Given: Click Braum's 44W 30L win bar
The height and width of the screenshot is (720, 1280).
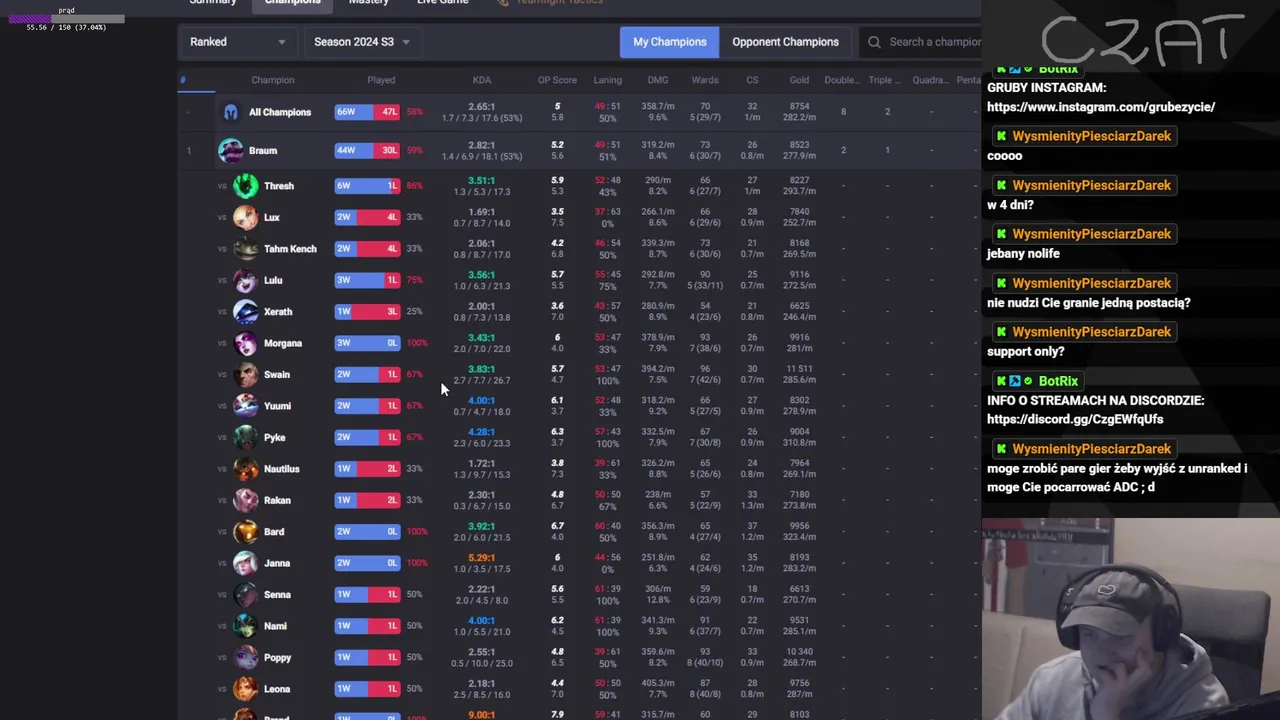Looking at the screenshot, I should click(367, 150).
